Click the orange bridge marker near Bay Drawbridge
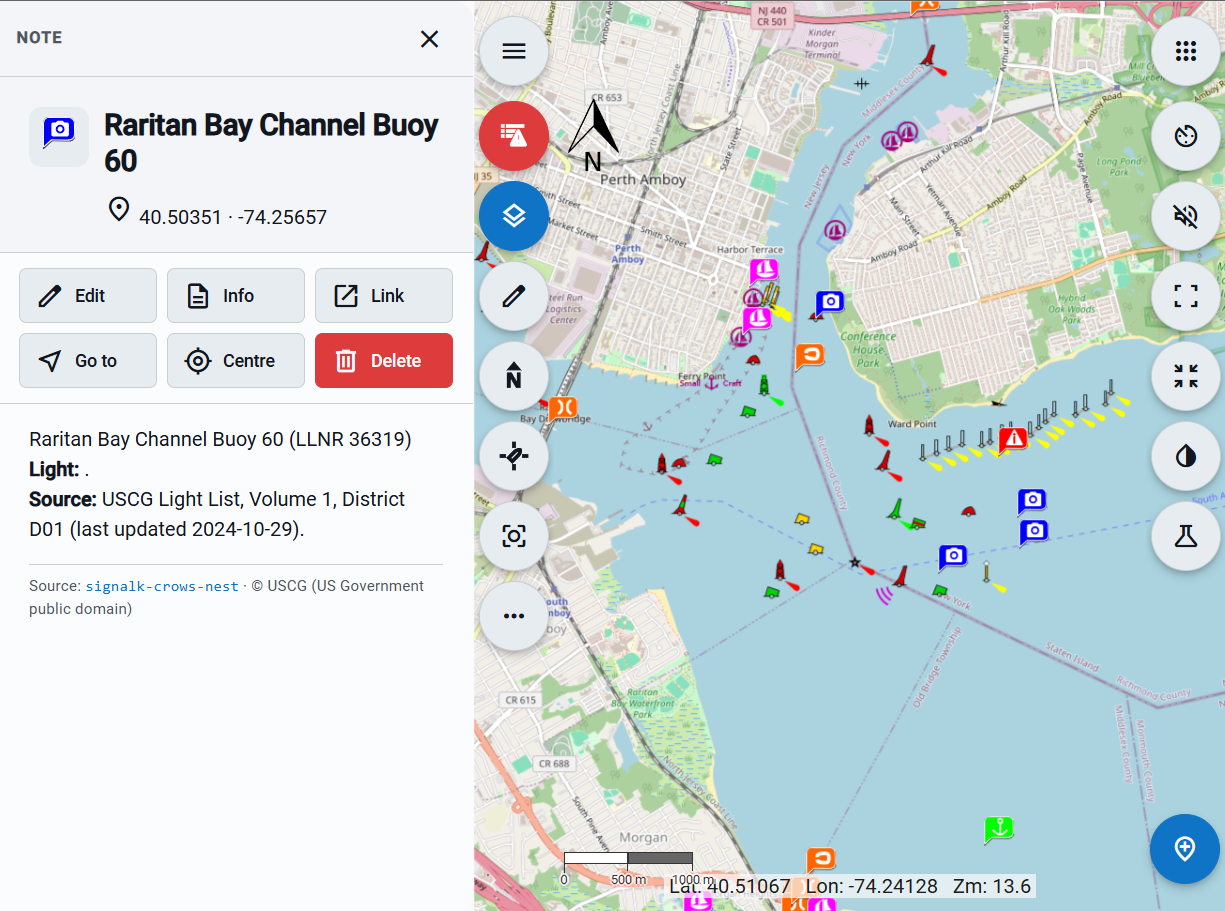The width and height of the screenshot is (1225, 911). (x=563, y=408)
